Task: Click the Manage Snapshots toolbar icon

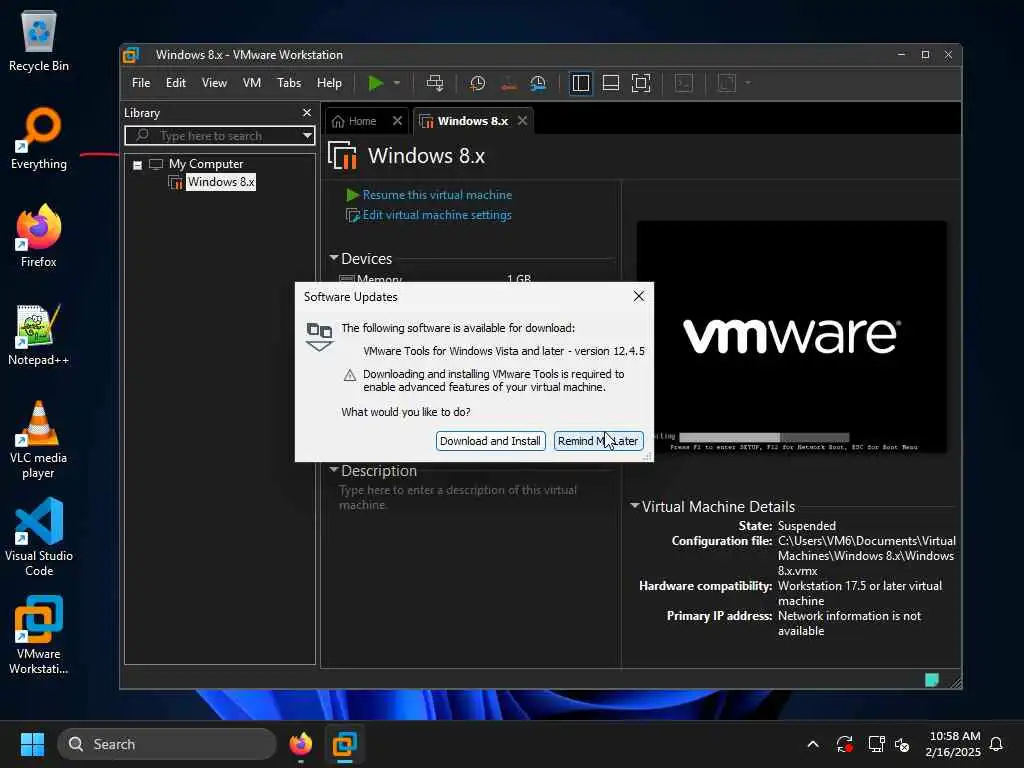Action: 538,83
